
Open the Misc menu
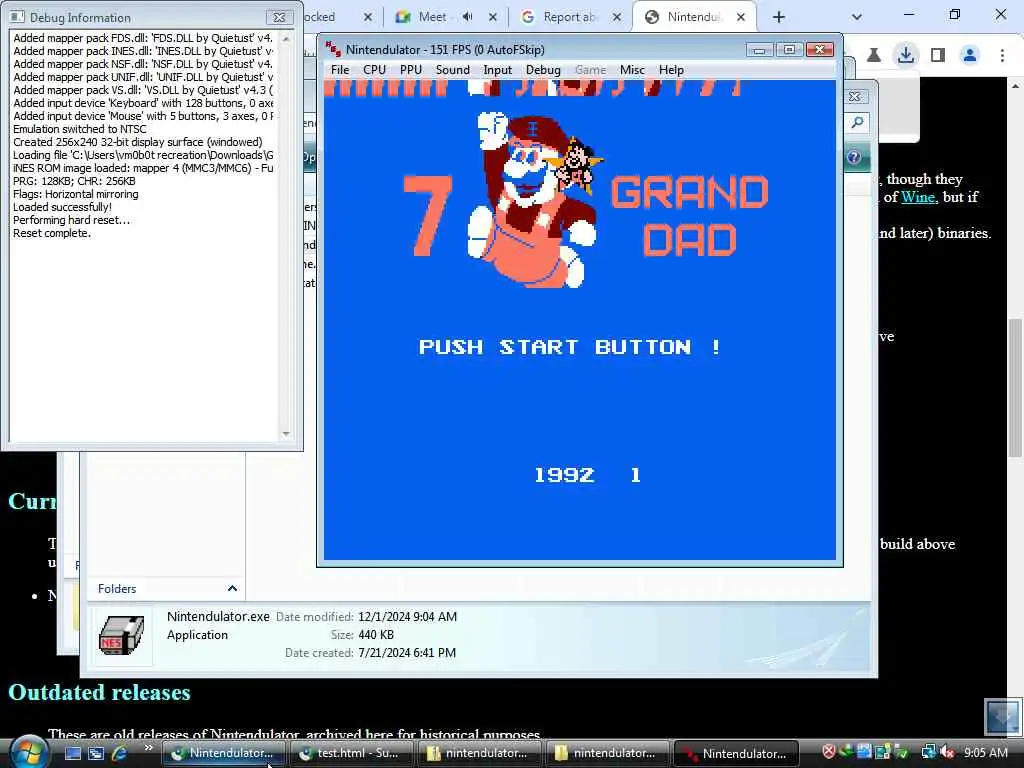pos(632,70)
